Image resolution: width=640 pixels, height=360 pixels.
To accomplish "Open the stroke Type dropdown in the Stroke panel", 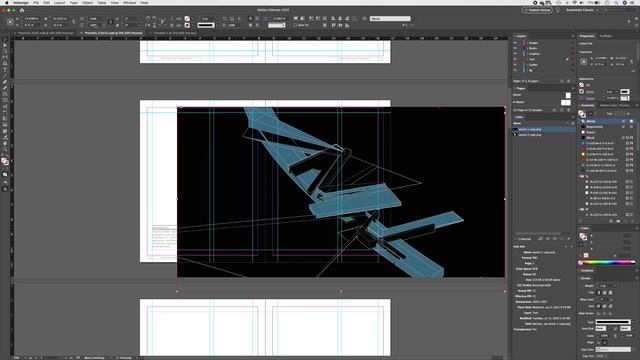I will pos(613,322).
